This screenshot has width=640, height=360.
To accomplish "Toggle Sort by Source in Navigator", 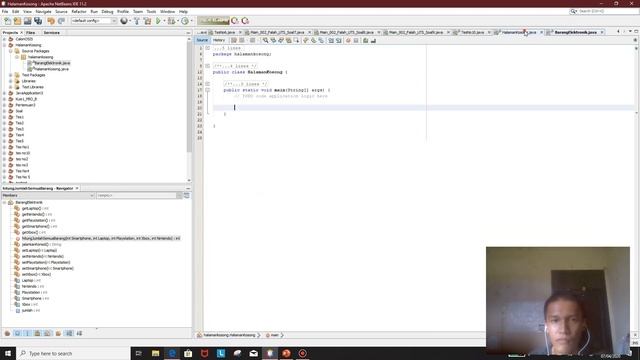I will tap(80, 333).
